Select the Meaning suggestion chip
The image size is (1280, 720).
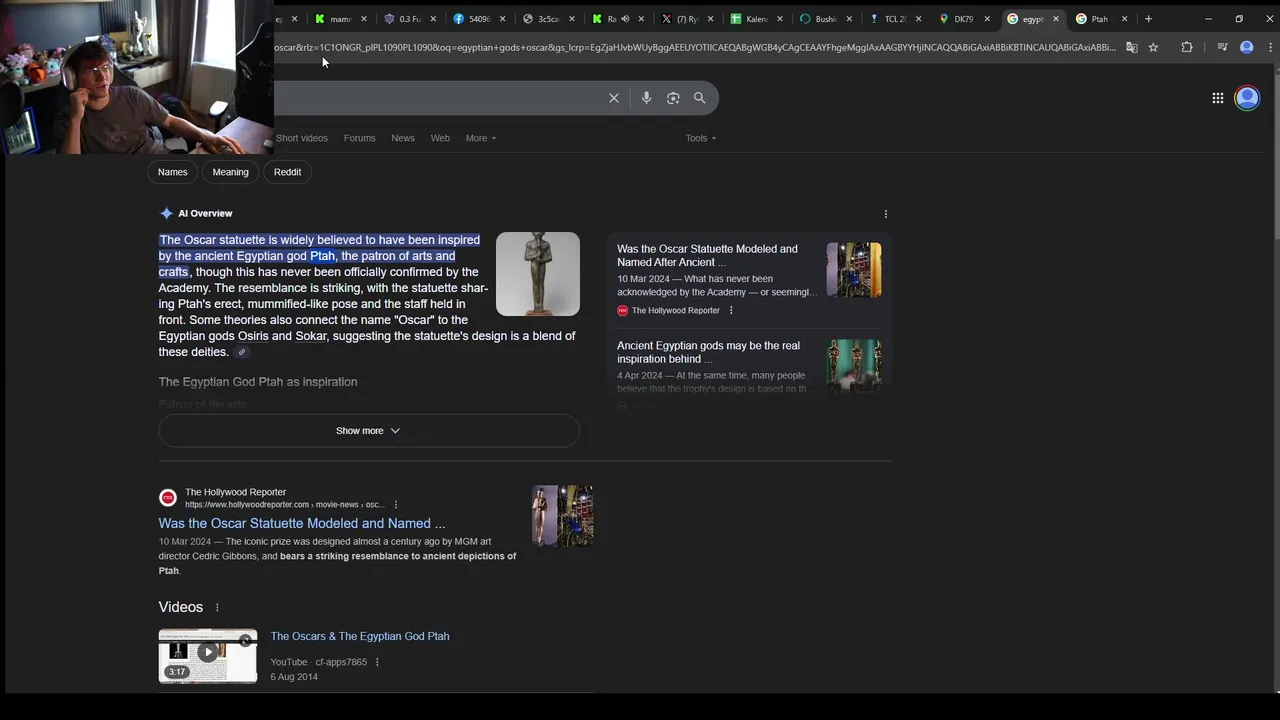click(230, 172)
